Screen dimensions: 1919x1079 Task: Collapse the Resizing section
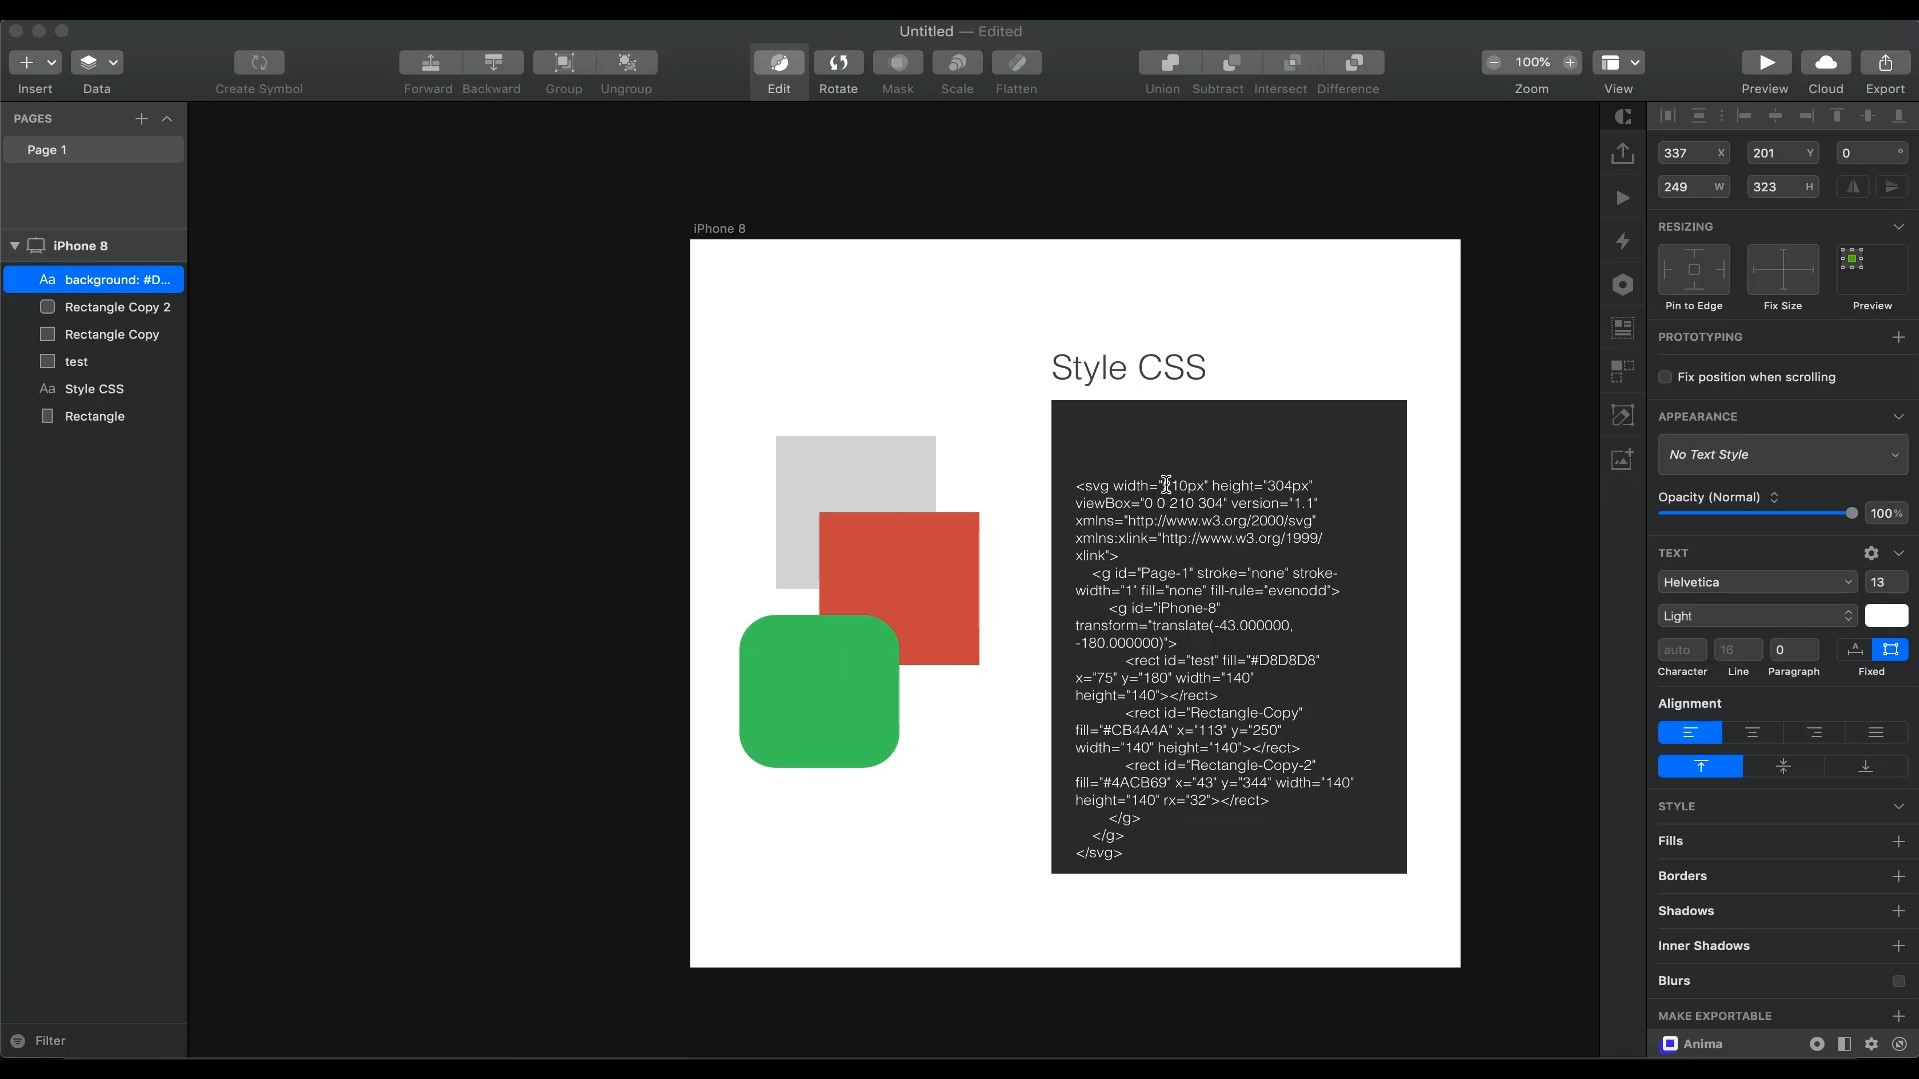pyautogui.click(x=1898, y=227)
